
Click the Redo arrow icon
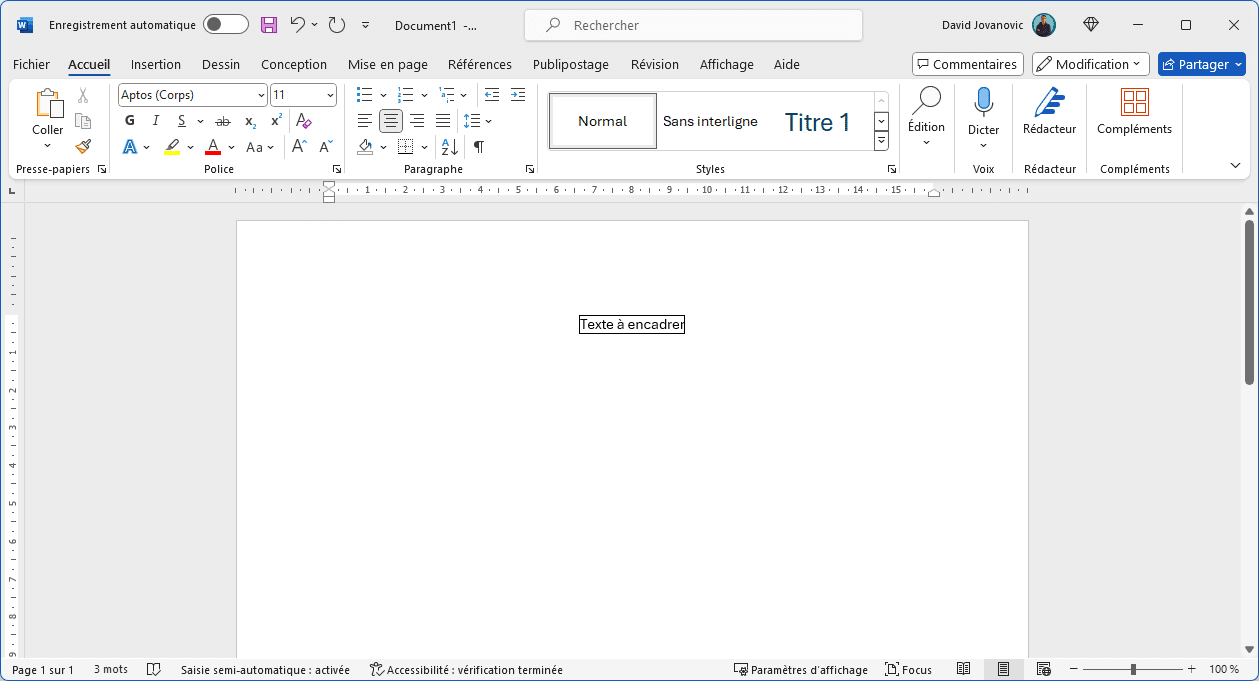(x=337, y=25)
